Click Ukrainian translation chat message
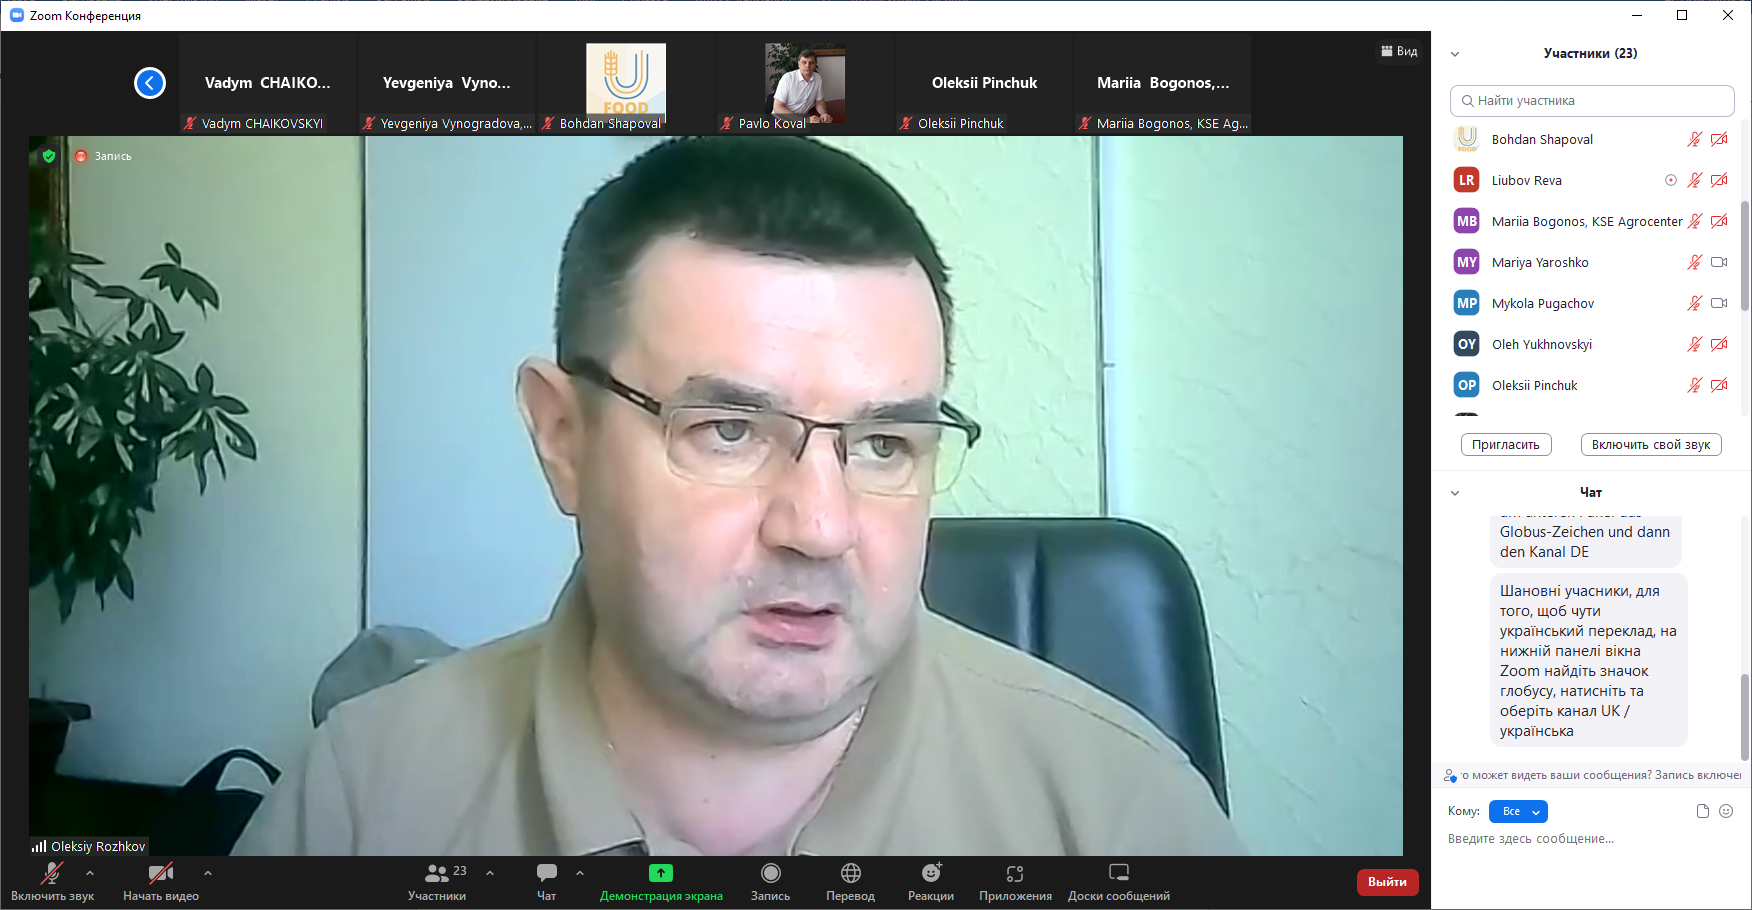 pos(1588,661)
